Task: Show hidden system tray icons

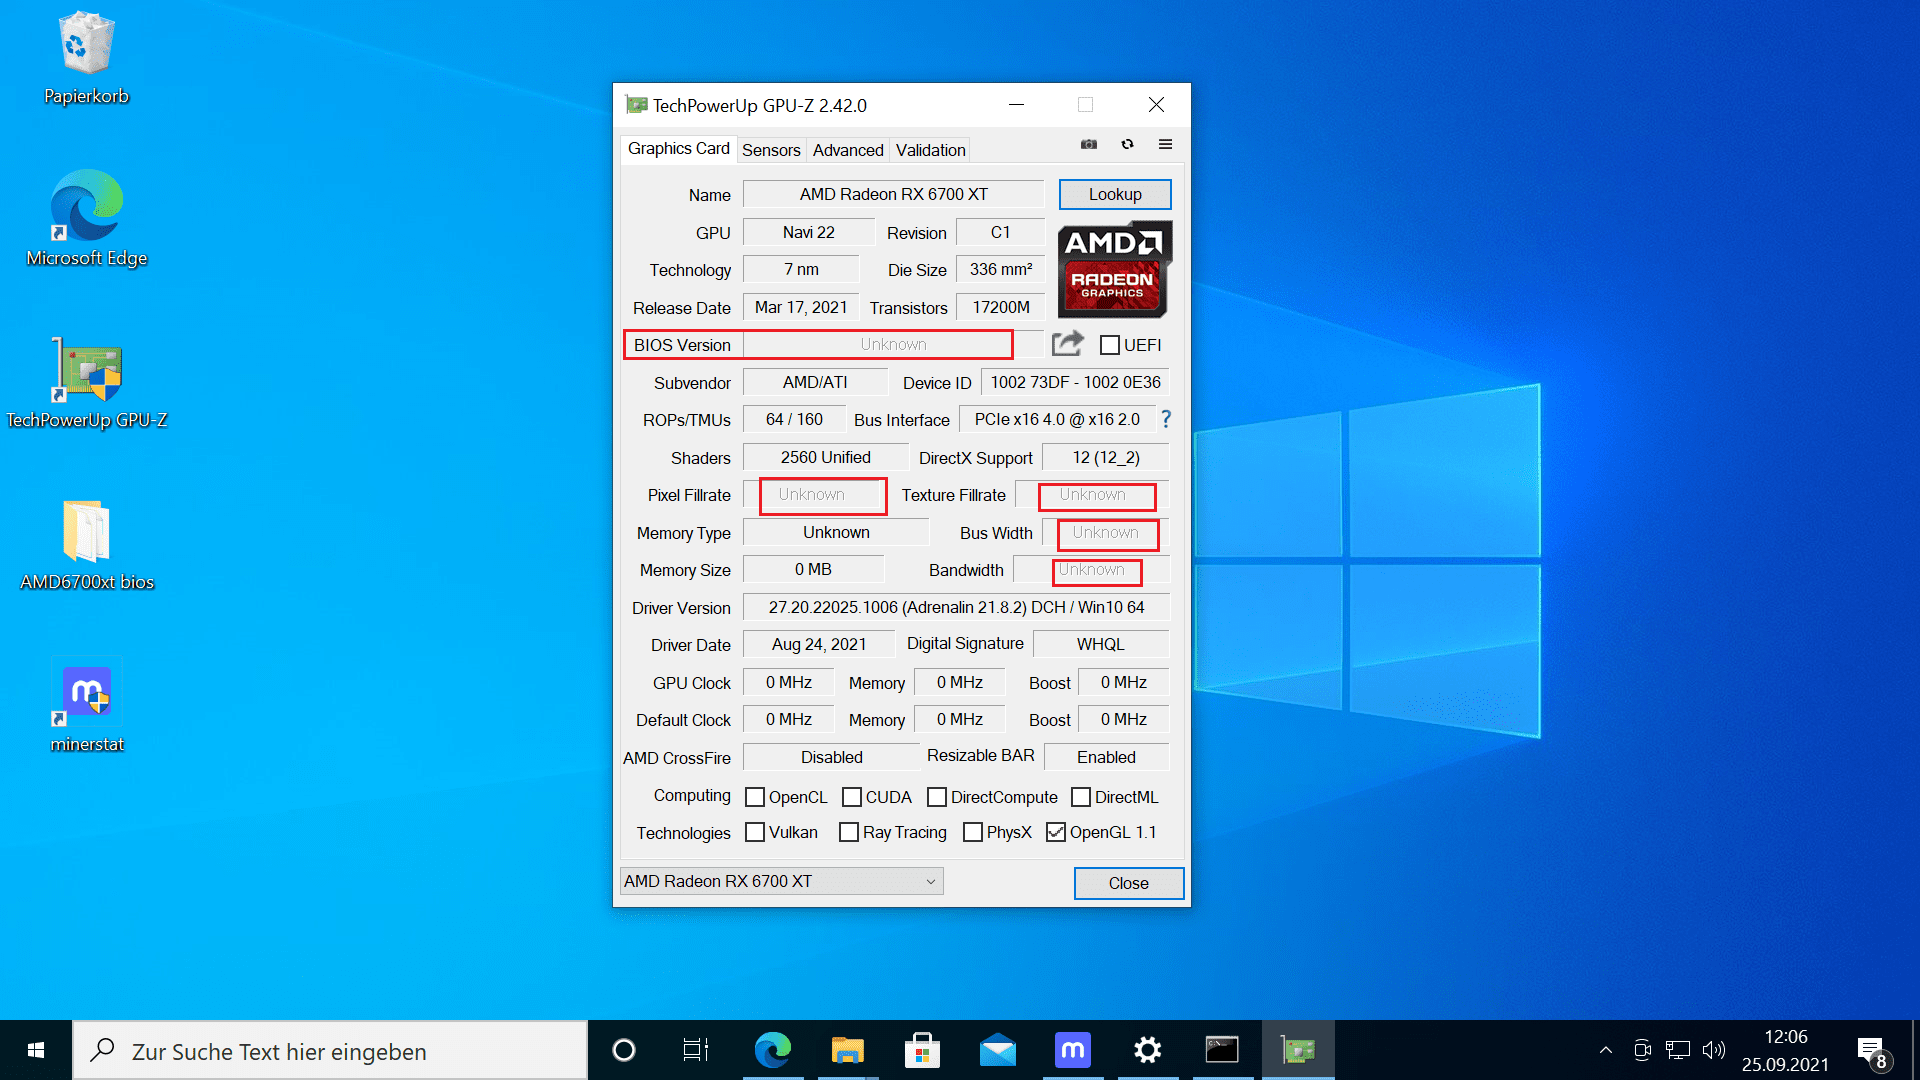Action: tap(1606, 1050)
